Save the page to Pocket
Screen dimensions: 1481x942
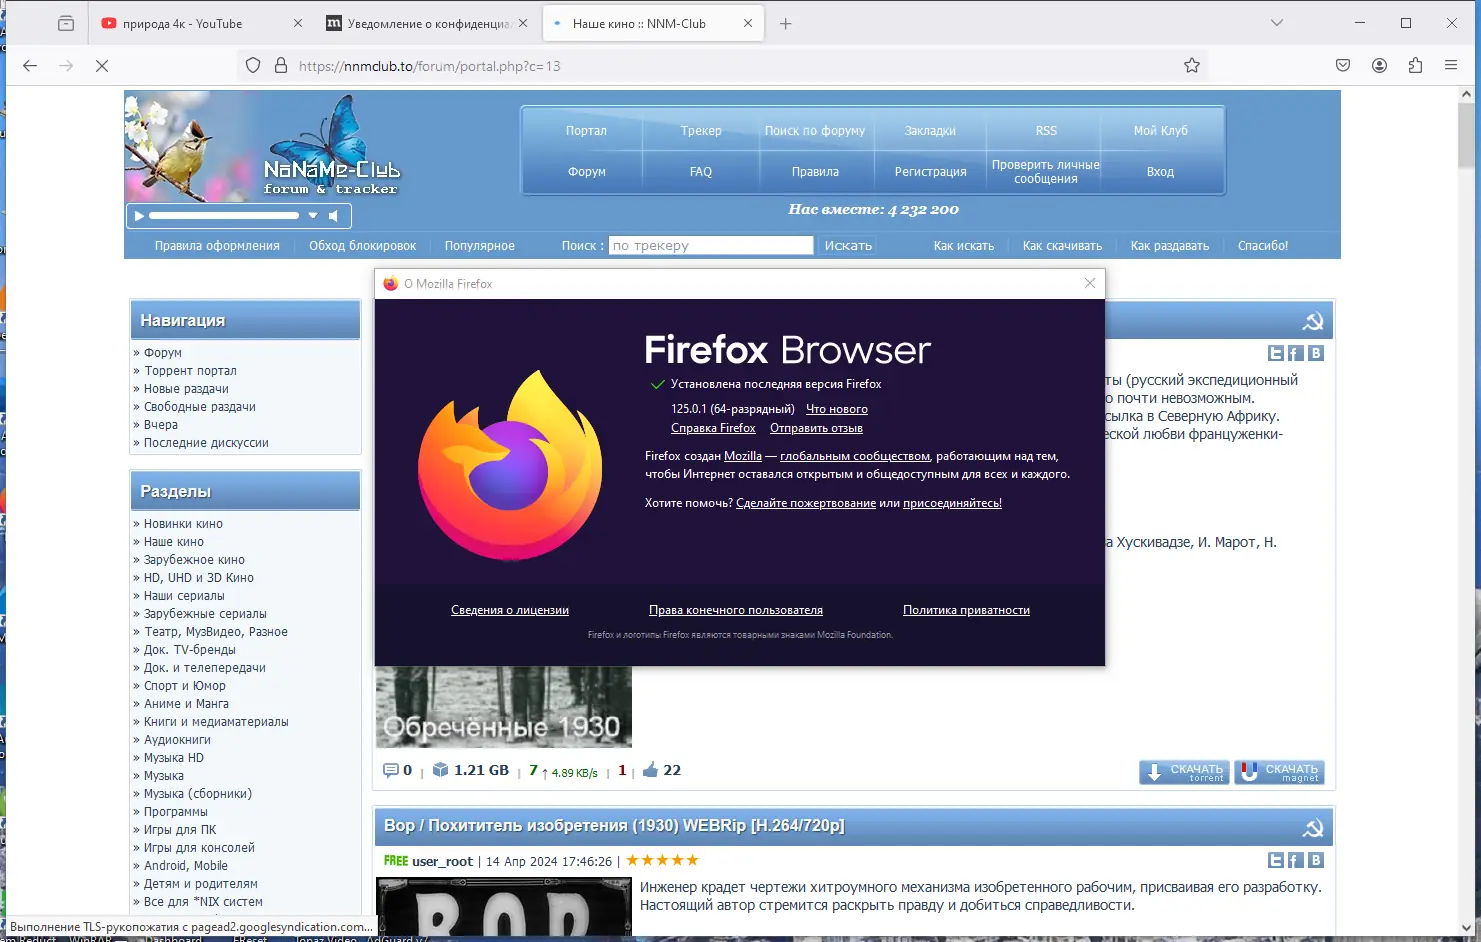point(1343,66)
